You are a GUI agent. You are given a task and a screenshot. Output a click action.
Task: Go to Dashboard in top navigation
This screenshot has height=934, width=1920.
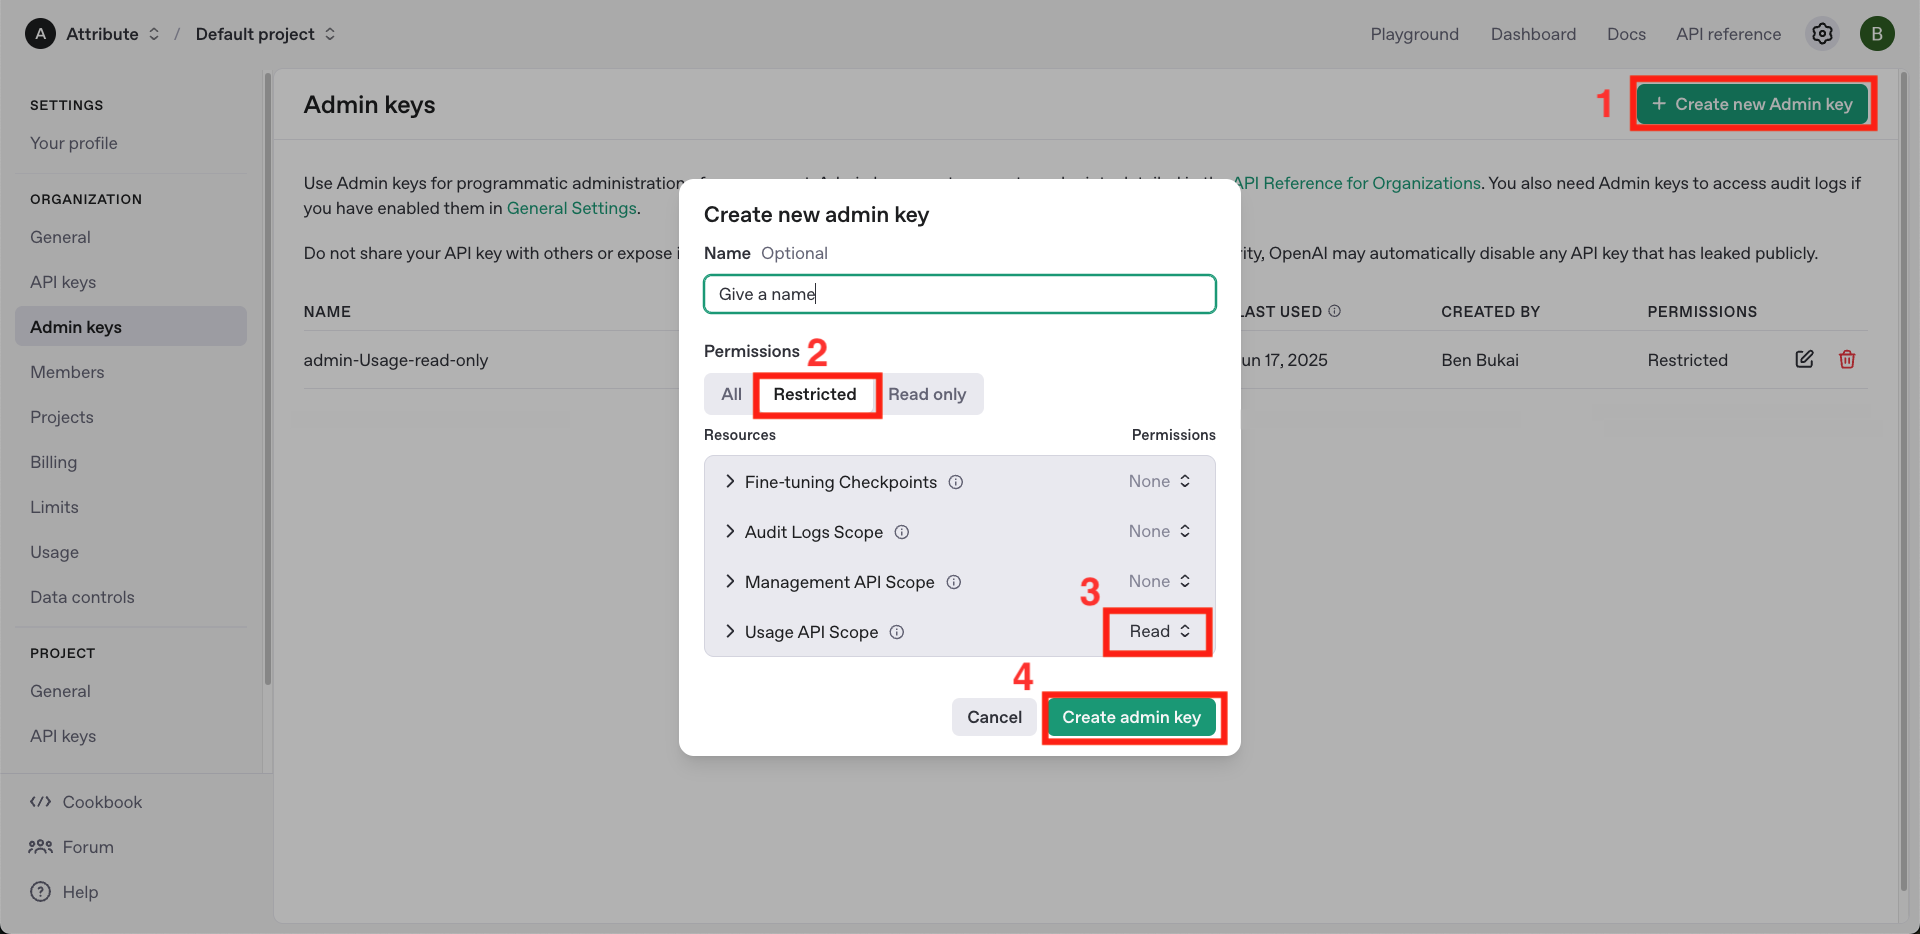pos(1533,34)
